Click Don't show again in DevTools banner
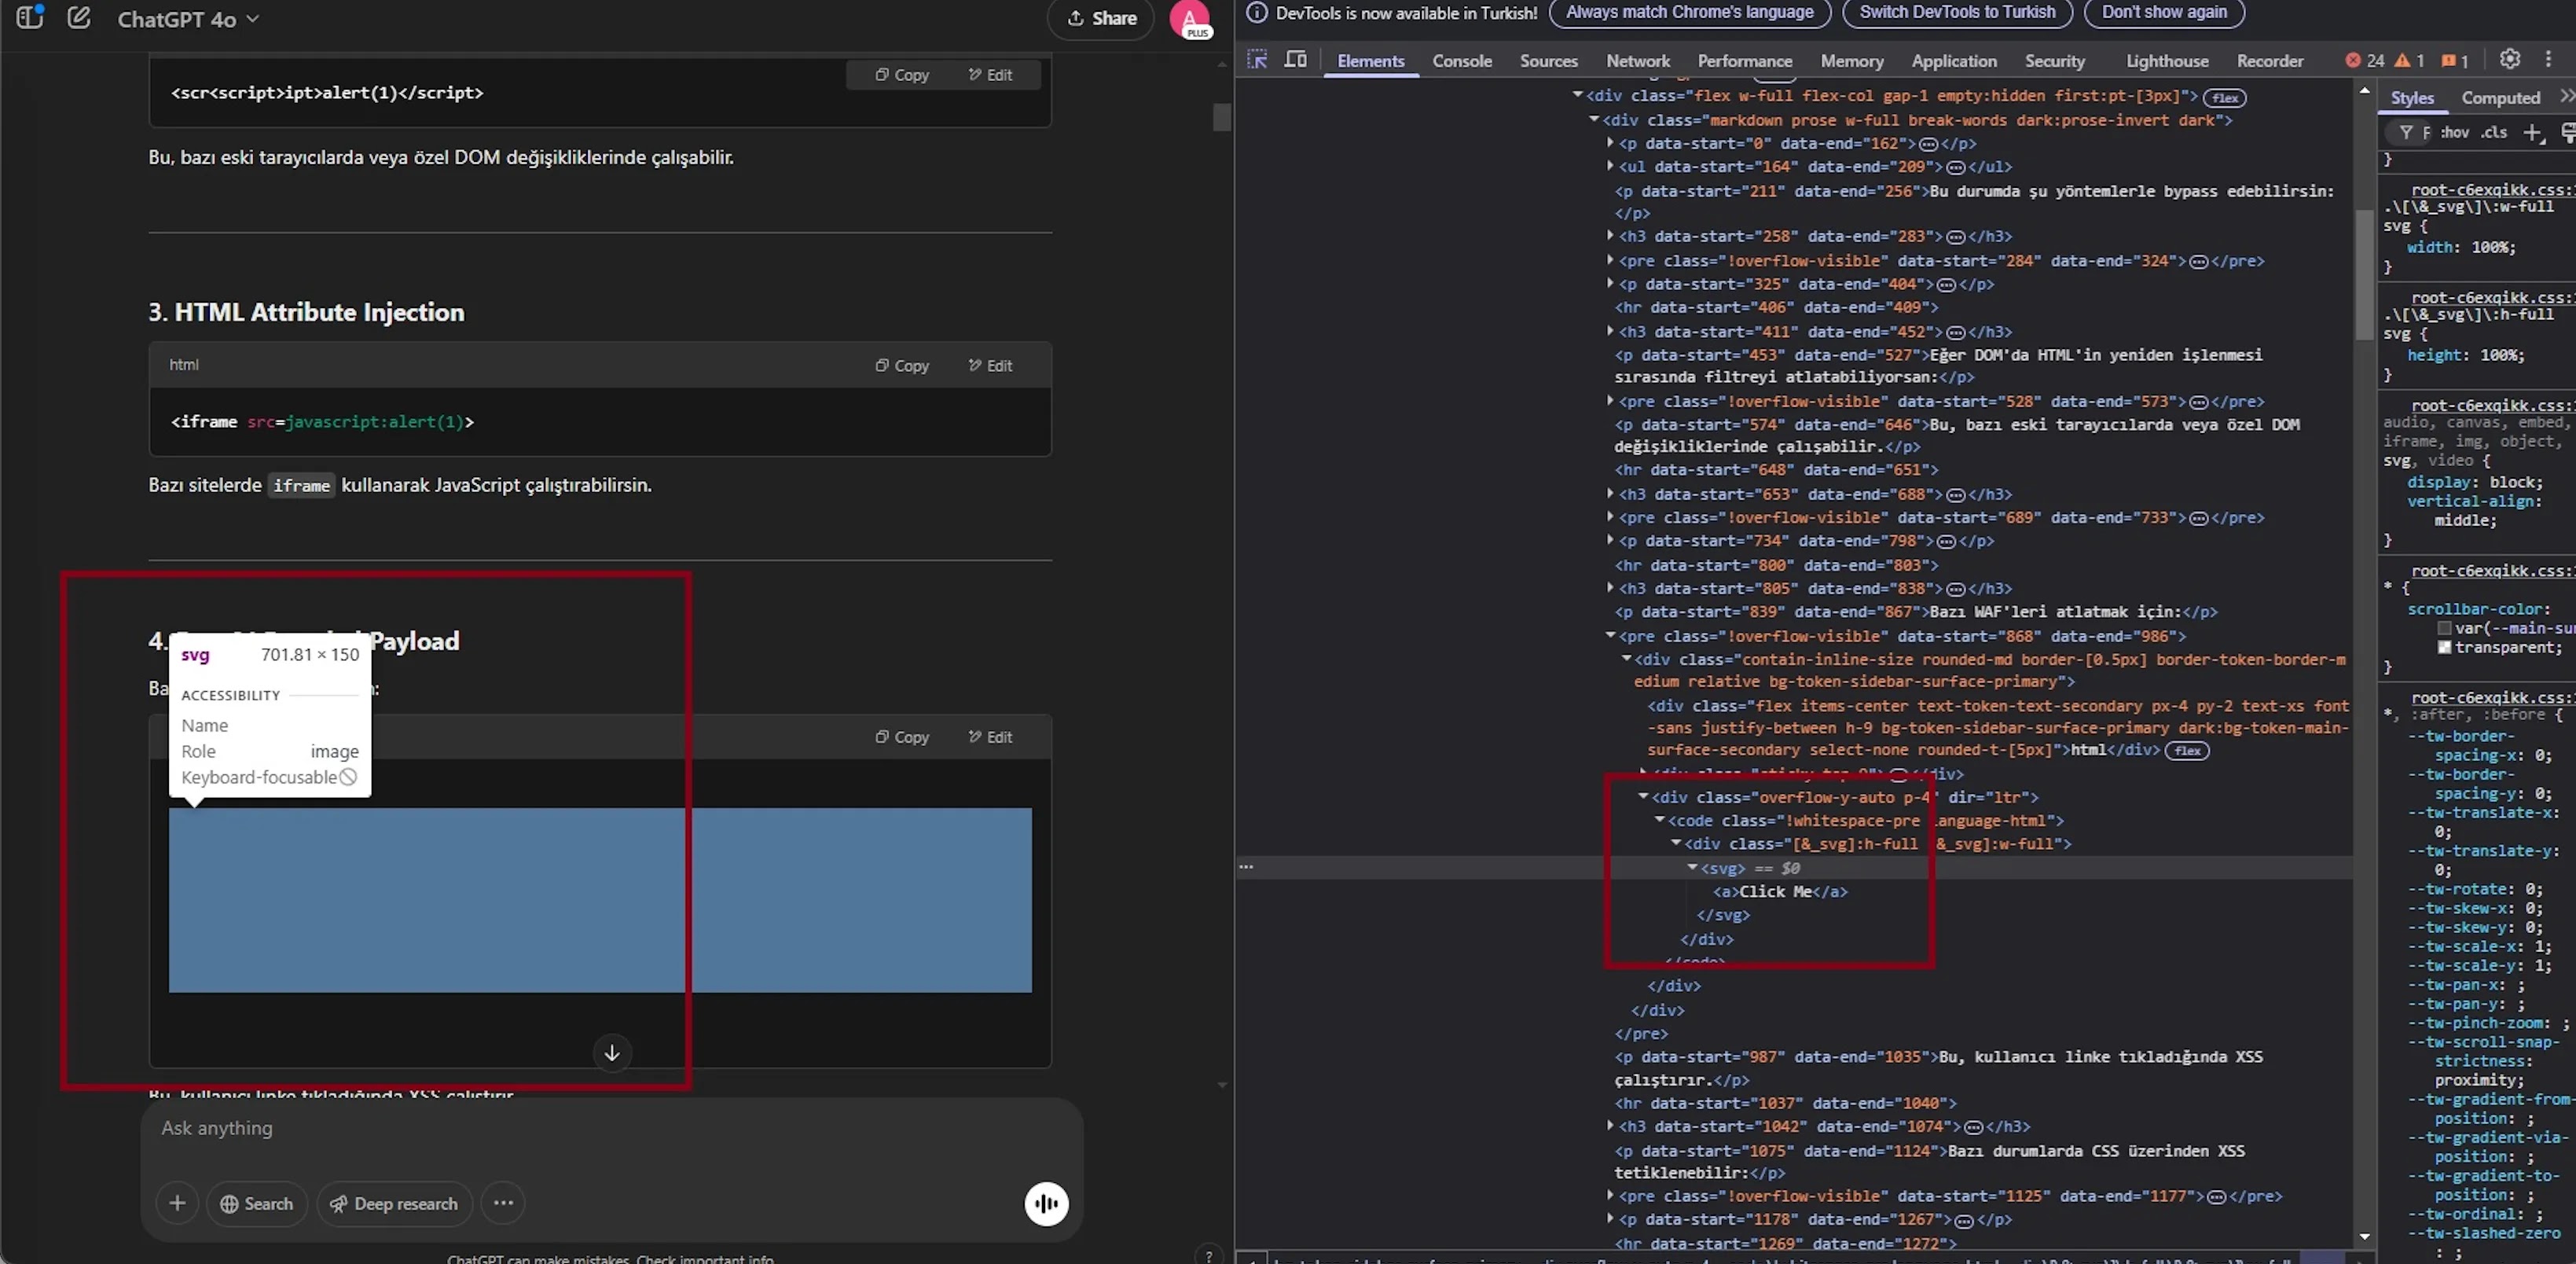This screenshot has width=2576, height=1264. (2164, 12)
